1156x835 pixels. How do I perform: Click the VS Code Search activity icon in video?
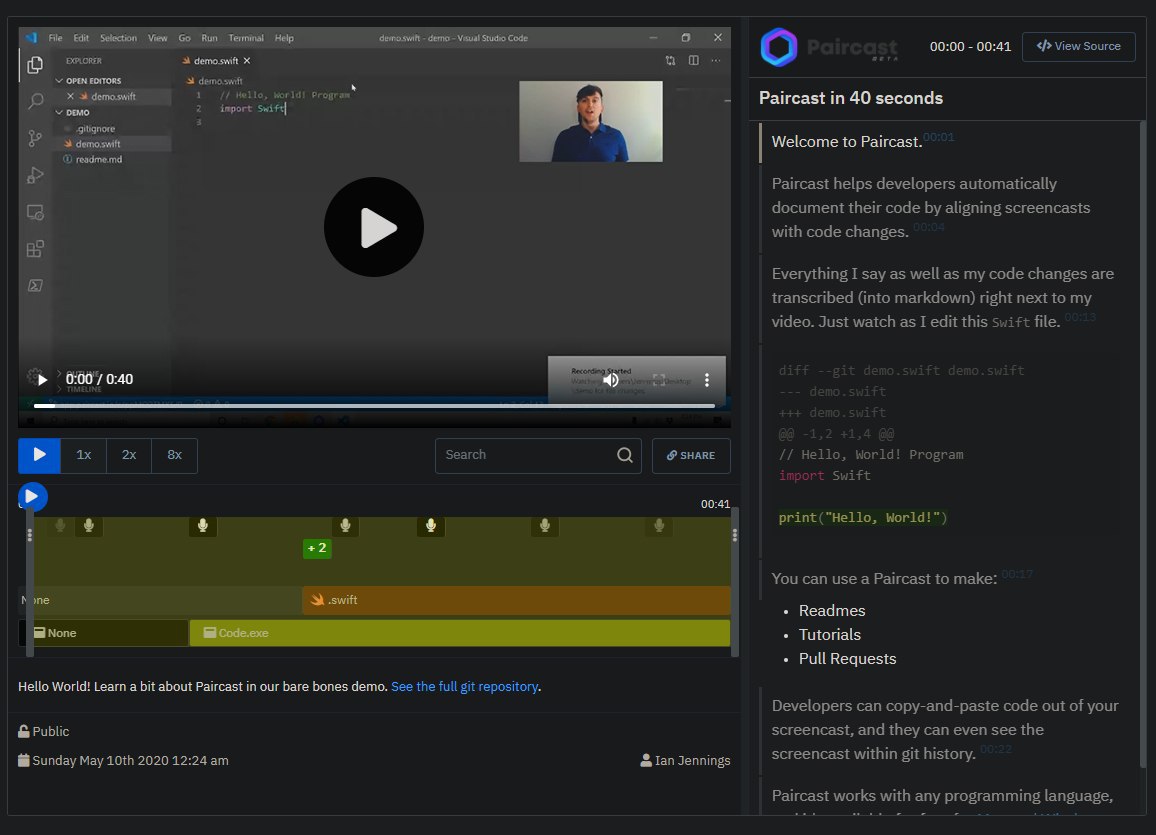coord(35,101)
